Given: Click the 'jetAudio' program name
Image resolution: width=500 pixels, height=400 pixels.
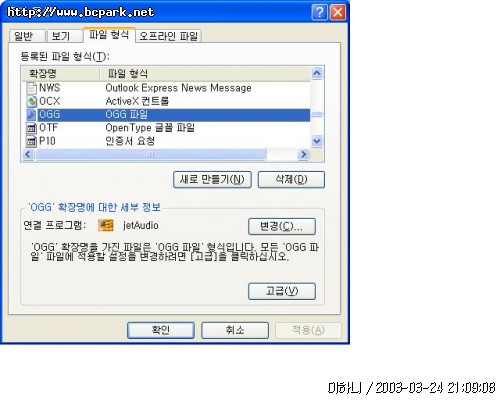Looking at the screenshot, I should [x=141, y=226].
